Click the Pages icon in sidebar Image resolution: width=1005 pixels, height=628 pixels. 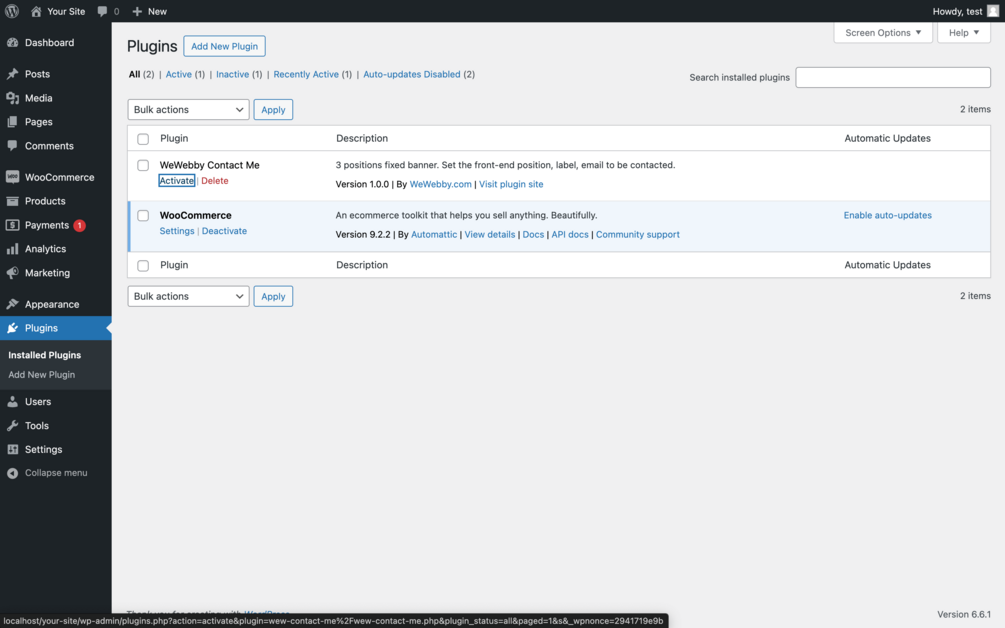pos(12,122)
